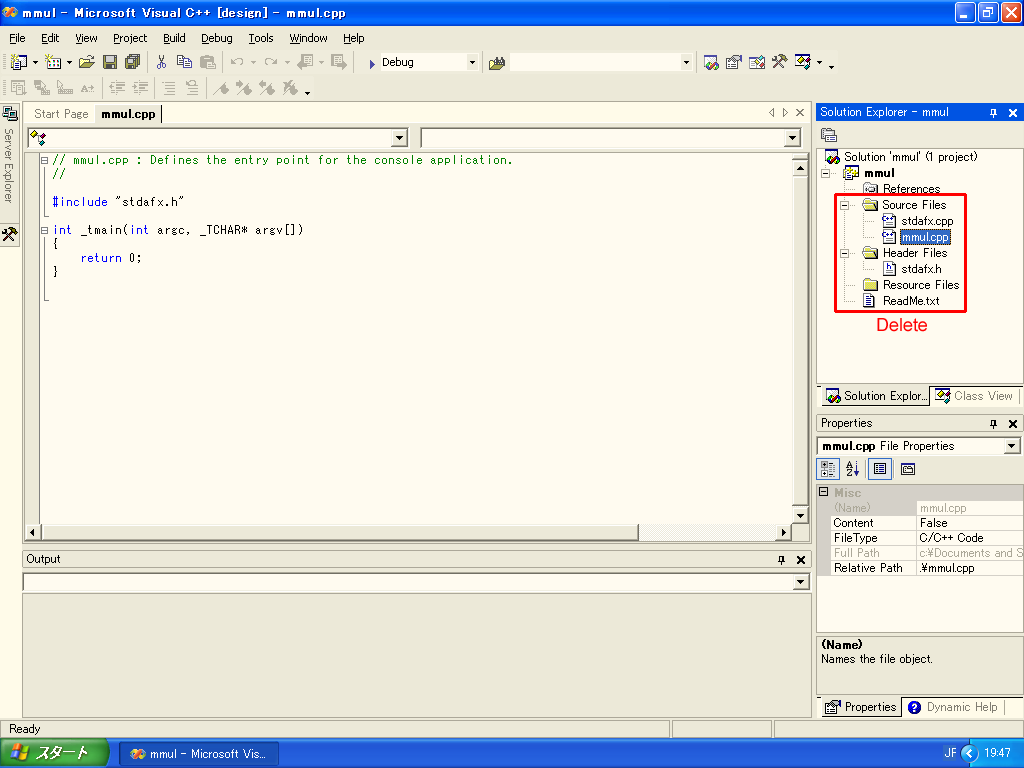Click the Property Pages icon
The height and width of the screenshot is (768, 1024).
coord(908,469)
